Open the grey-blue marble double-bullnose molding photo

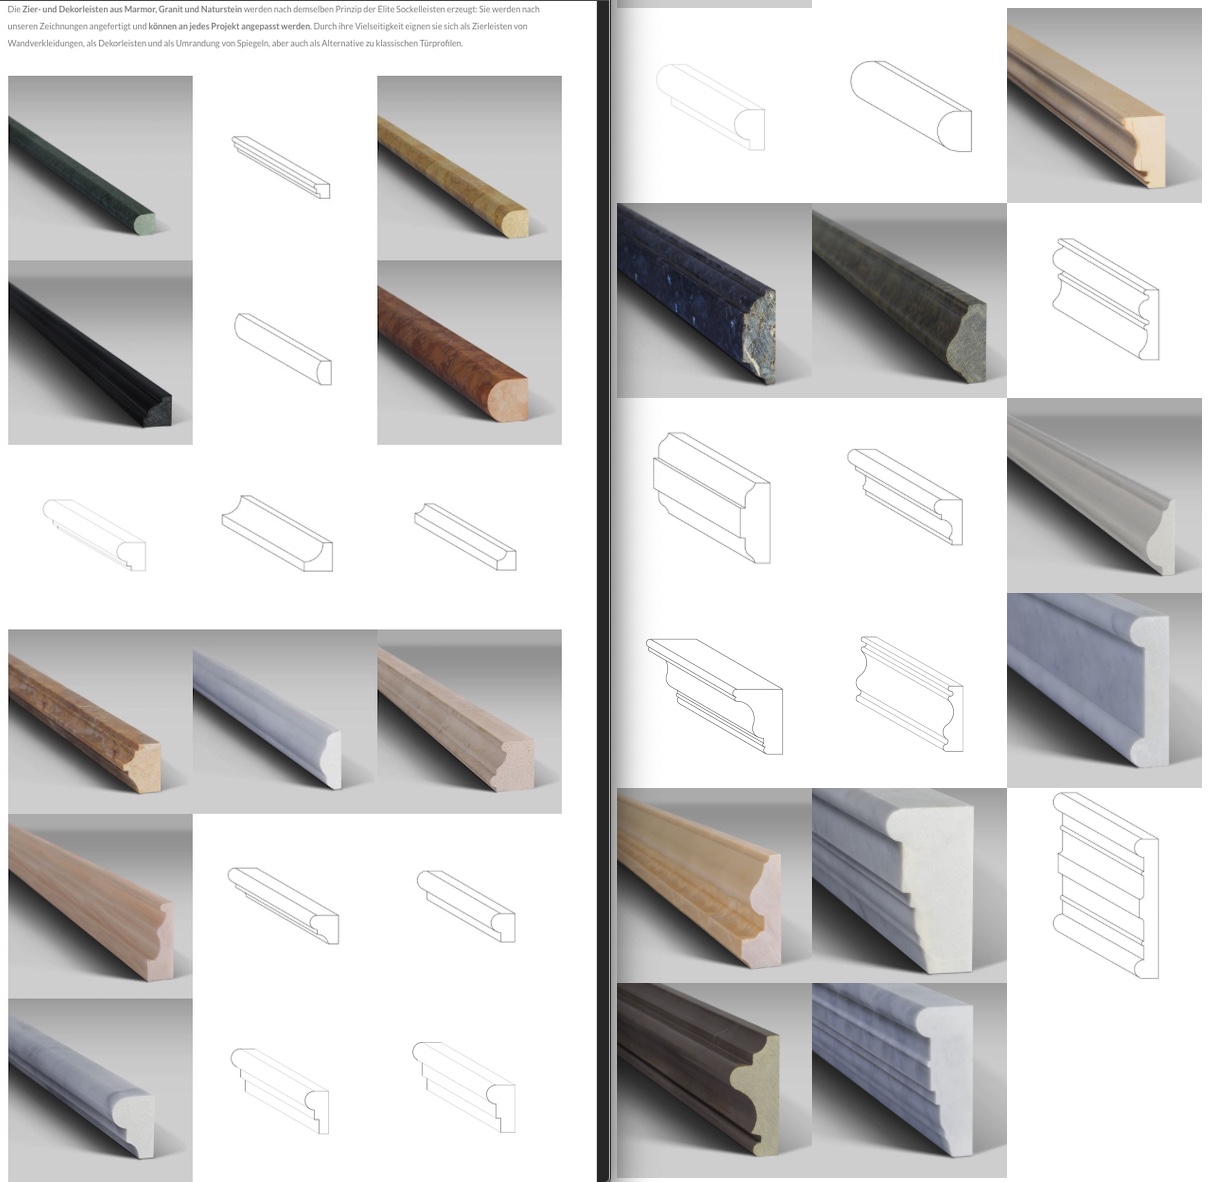click(1103, 690)
